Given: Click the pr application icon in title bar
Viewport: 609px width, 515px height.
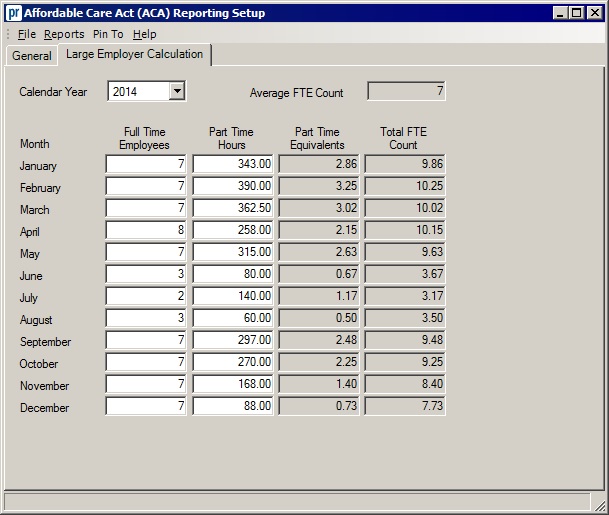Looking at the screenshot, I should pos(14,13).
